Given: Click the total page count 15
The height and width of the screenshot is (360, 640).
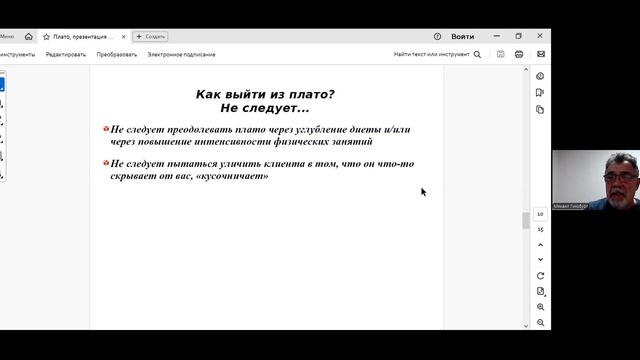Looking at the screenshot, I should [x=540, y=229].
